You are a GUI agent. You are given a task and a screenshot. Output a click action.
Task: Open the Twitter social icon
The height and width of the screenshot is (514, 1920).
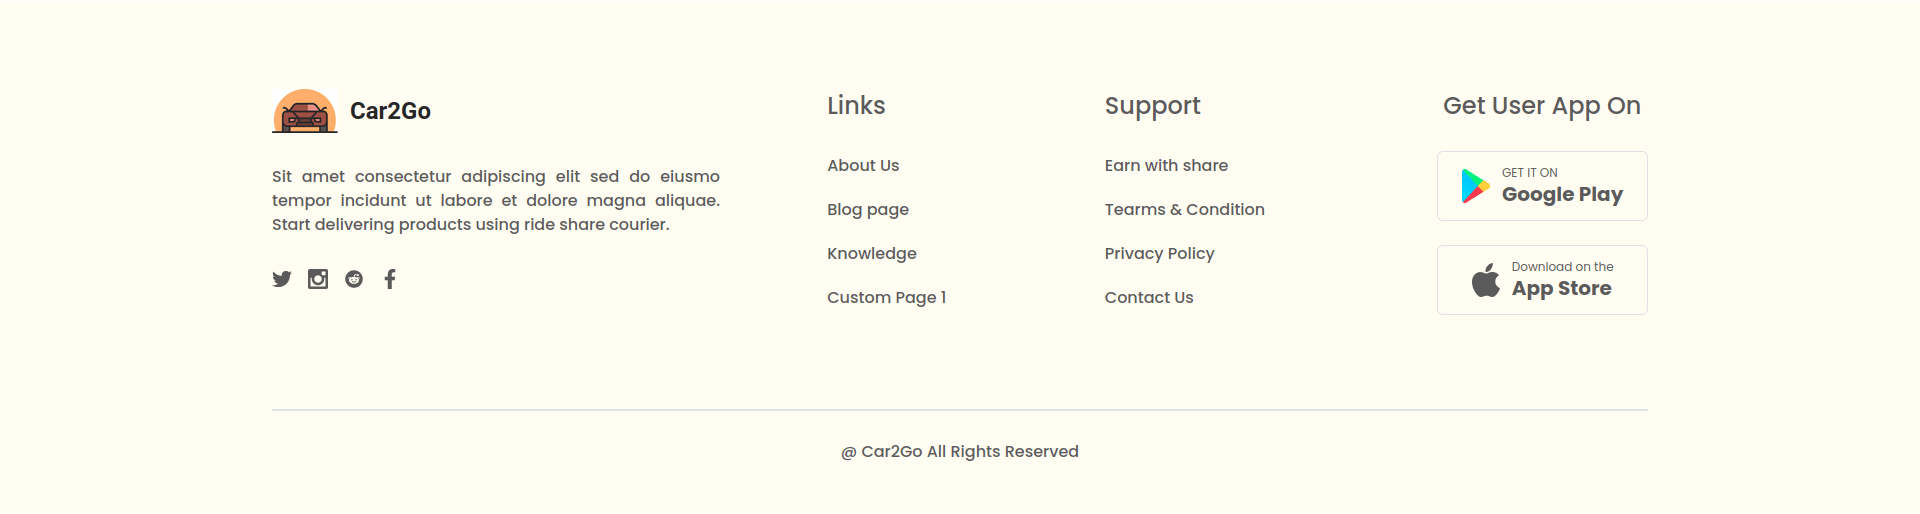(x=282, y=279)
